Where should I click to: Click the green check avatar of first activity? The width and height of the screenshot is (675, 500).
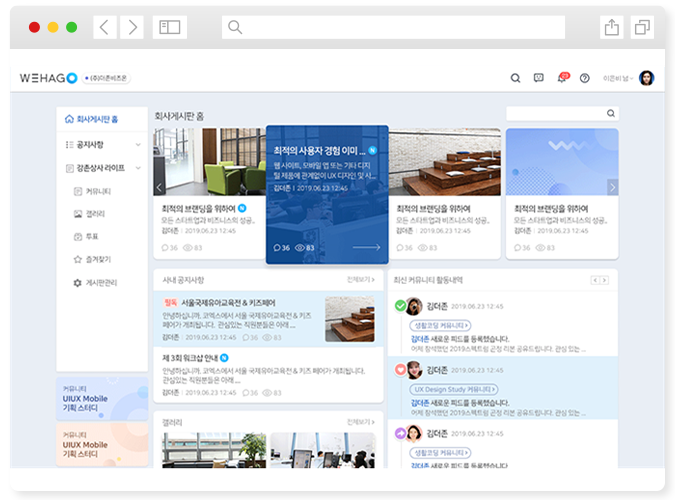coord(409,306)
